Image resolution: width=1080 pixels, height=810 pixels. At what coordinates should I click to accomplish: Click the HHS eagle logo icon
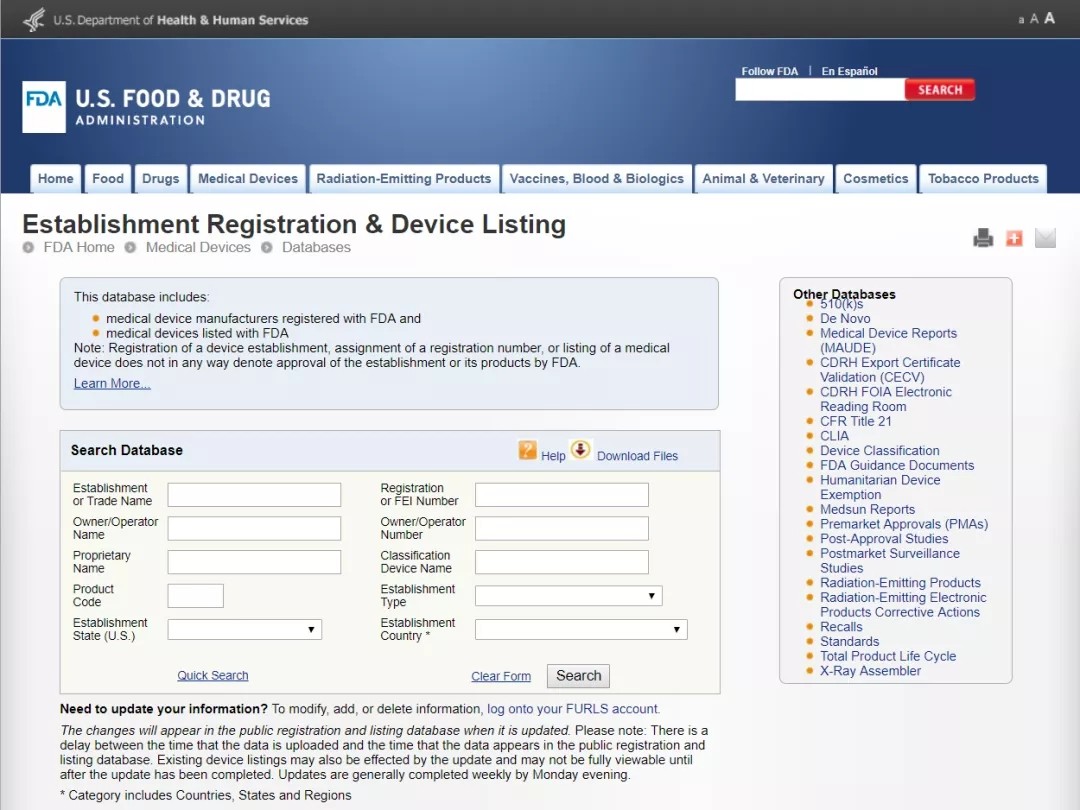click(34, 19)
